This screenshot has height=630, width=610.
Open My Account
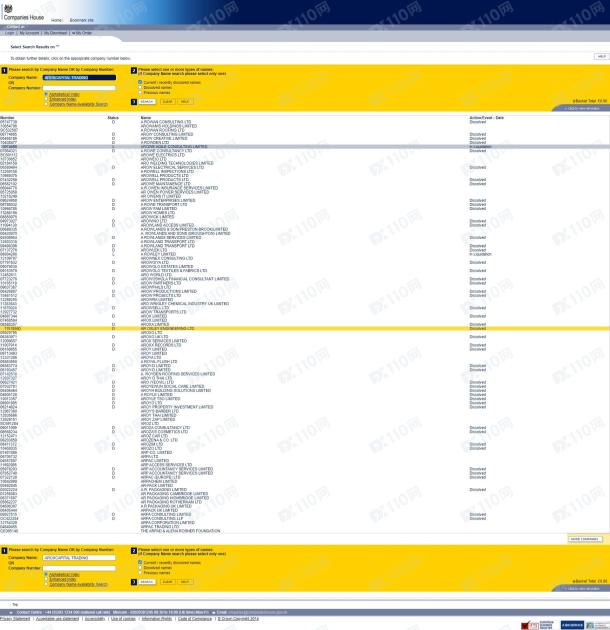point(29,33)
